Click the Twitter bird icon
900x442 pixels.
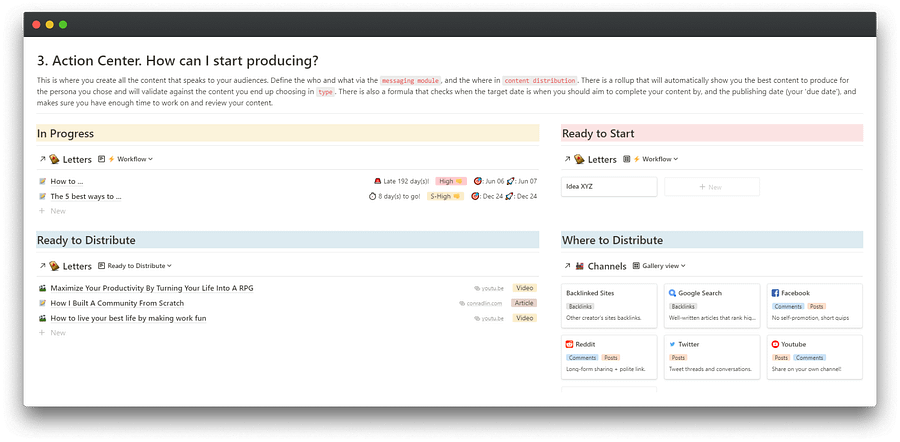click(x=672, y=344)
